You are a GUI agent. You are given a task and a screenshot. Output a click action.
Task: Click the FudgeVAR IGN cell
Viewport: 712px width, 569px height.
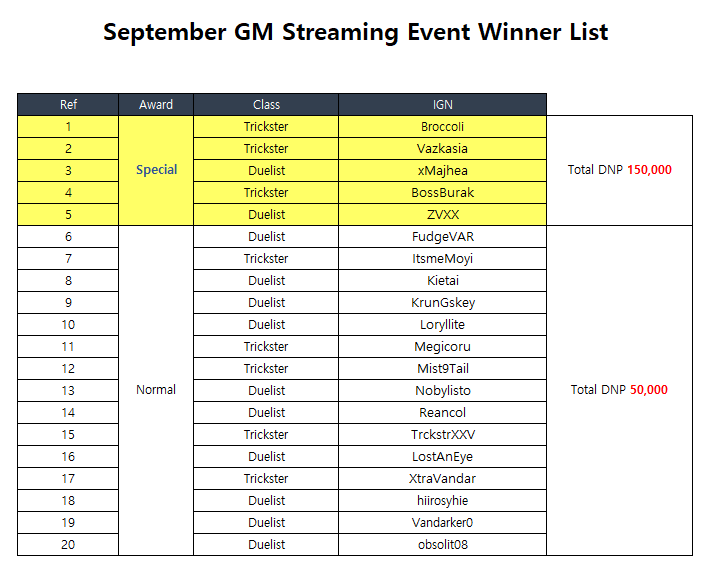coord(442,237)
